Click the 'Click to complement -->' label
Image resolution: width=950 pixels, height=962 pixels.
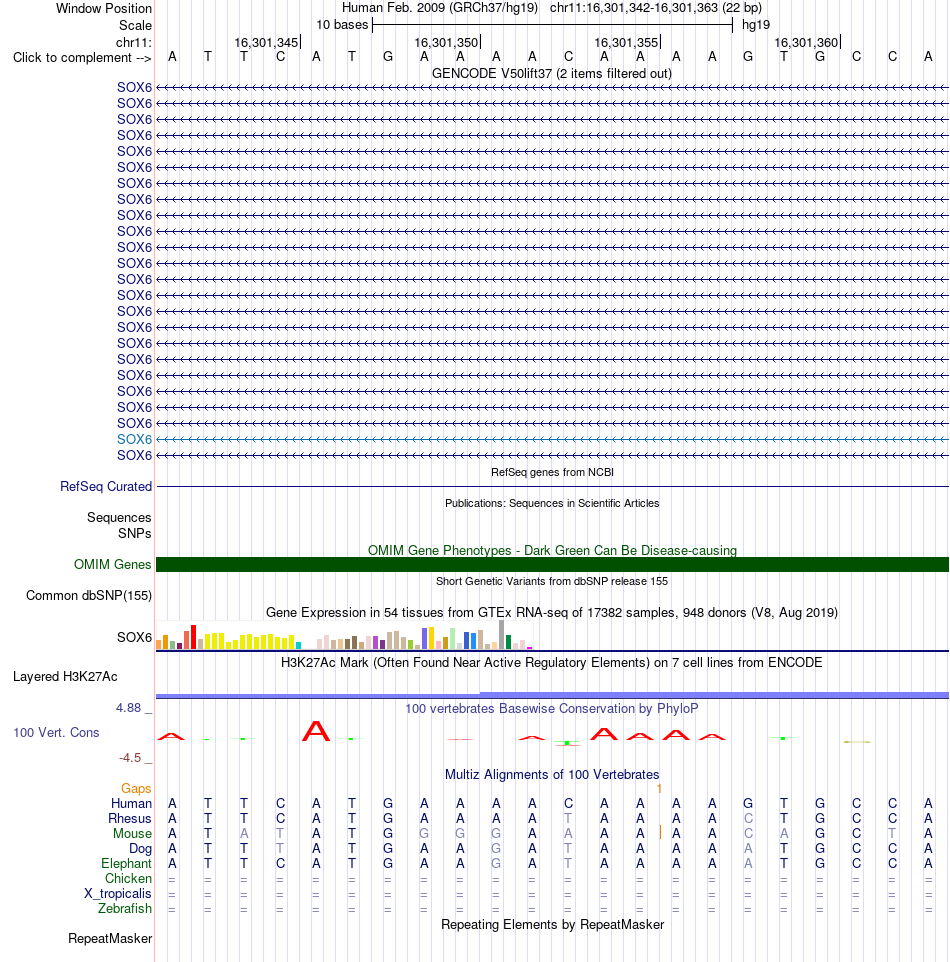click(x=82, y=58)
